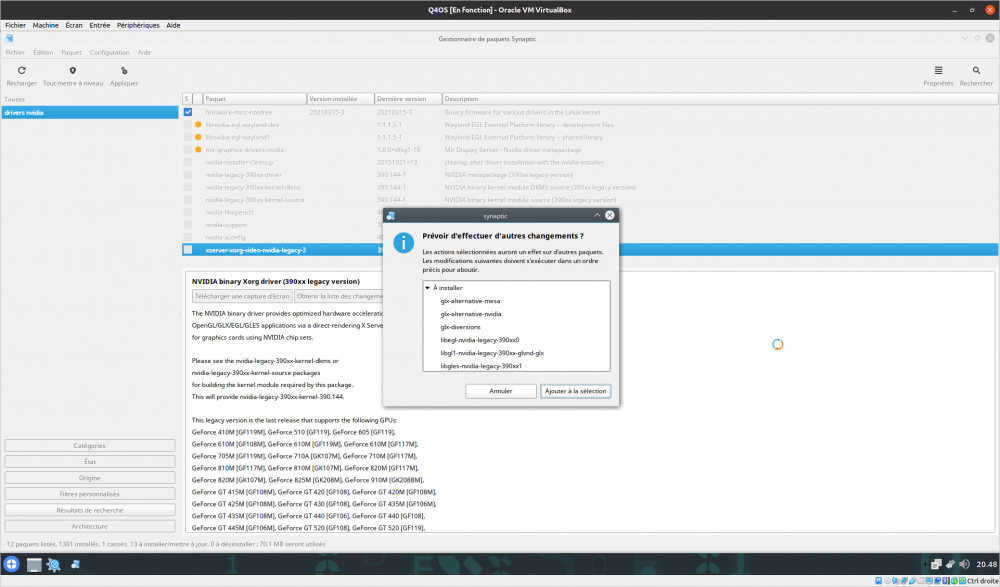The image size is (1000, 587).
Task: Click the orange star beside libnvidia-egl-wayland-dev
Action: (x=198, y=124)
